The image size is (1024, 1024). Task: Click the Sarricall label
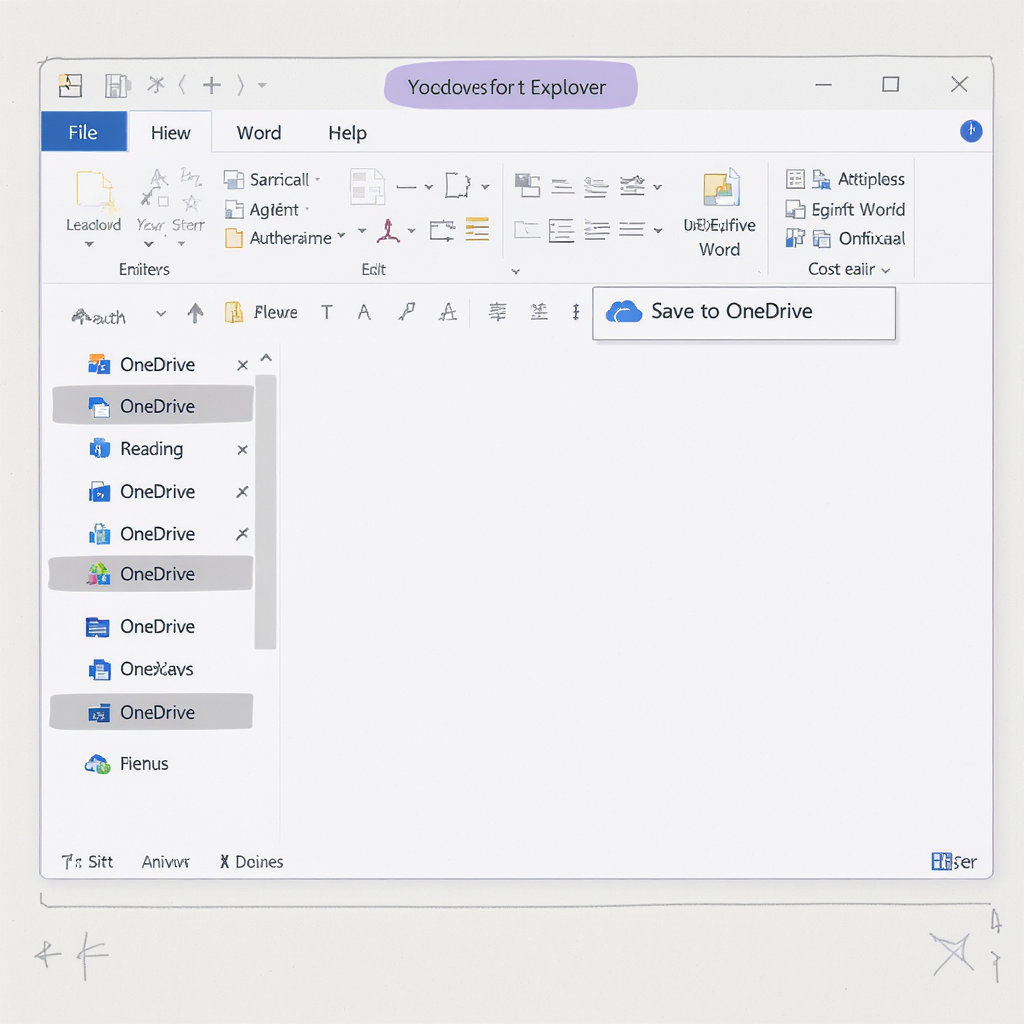pos(279,180)
